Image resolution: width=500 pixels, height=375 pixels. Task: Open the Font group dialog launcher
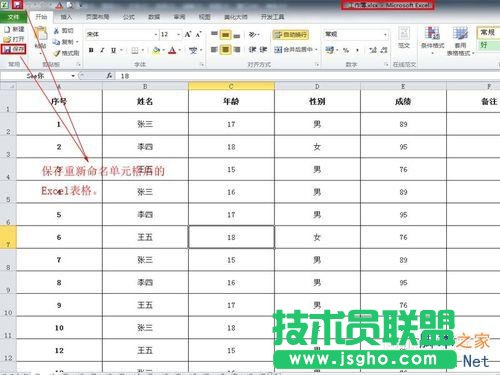pos(202,64)
